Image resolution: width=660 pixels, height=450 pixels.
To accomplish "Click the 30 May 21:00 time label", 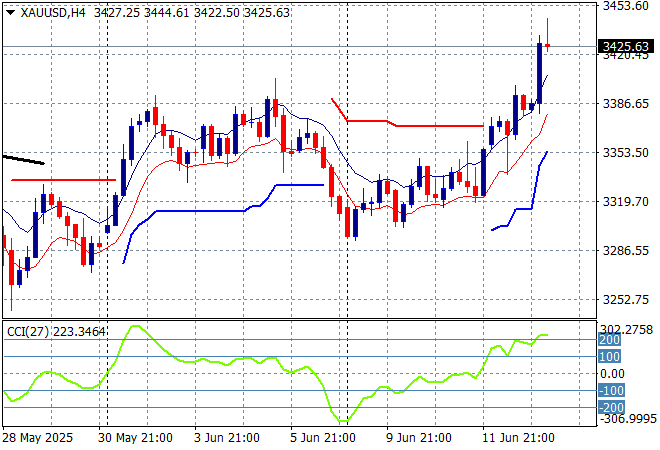I will [x=135, y=438].
